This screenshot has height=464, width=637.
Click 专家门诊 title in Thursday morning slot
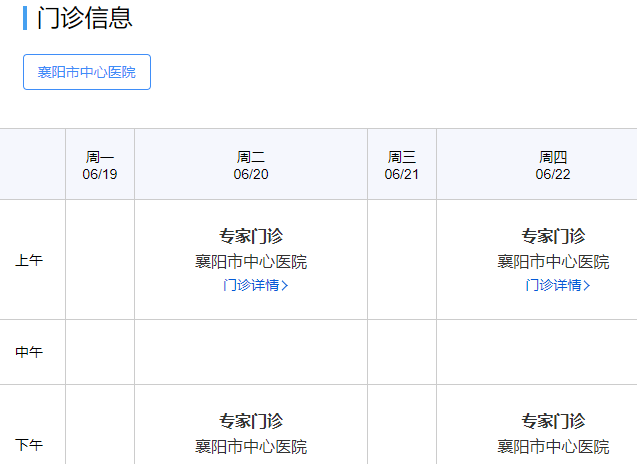(553, 236)
